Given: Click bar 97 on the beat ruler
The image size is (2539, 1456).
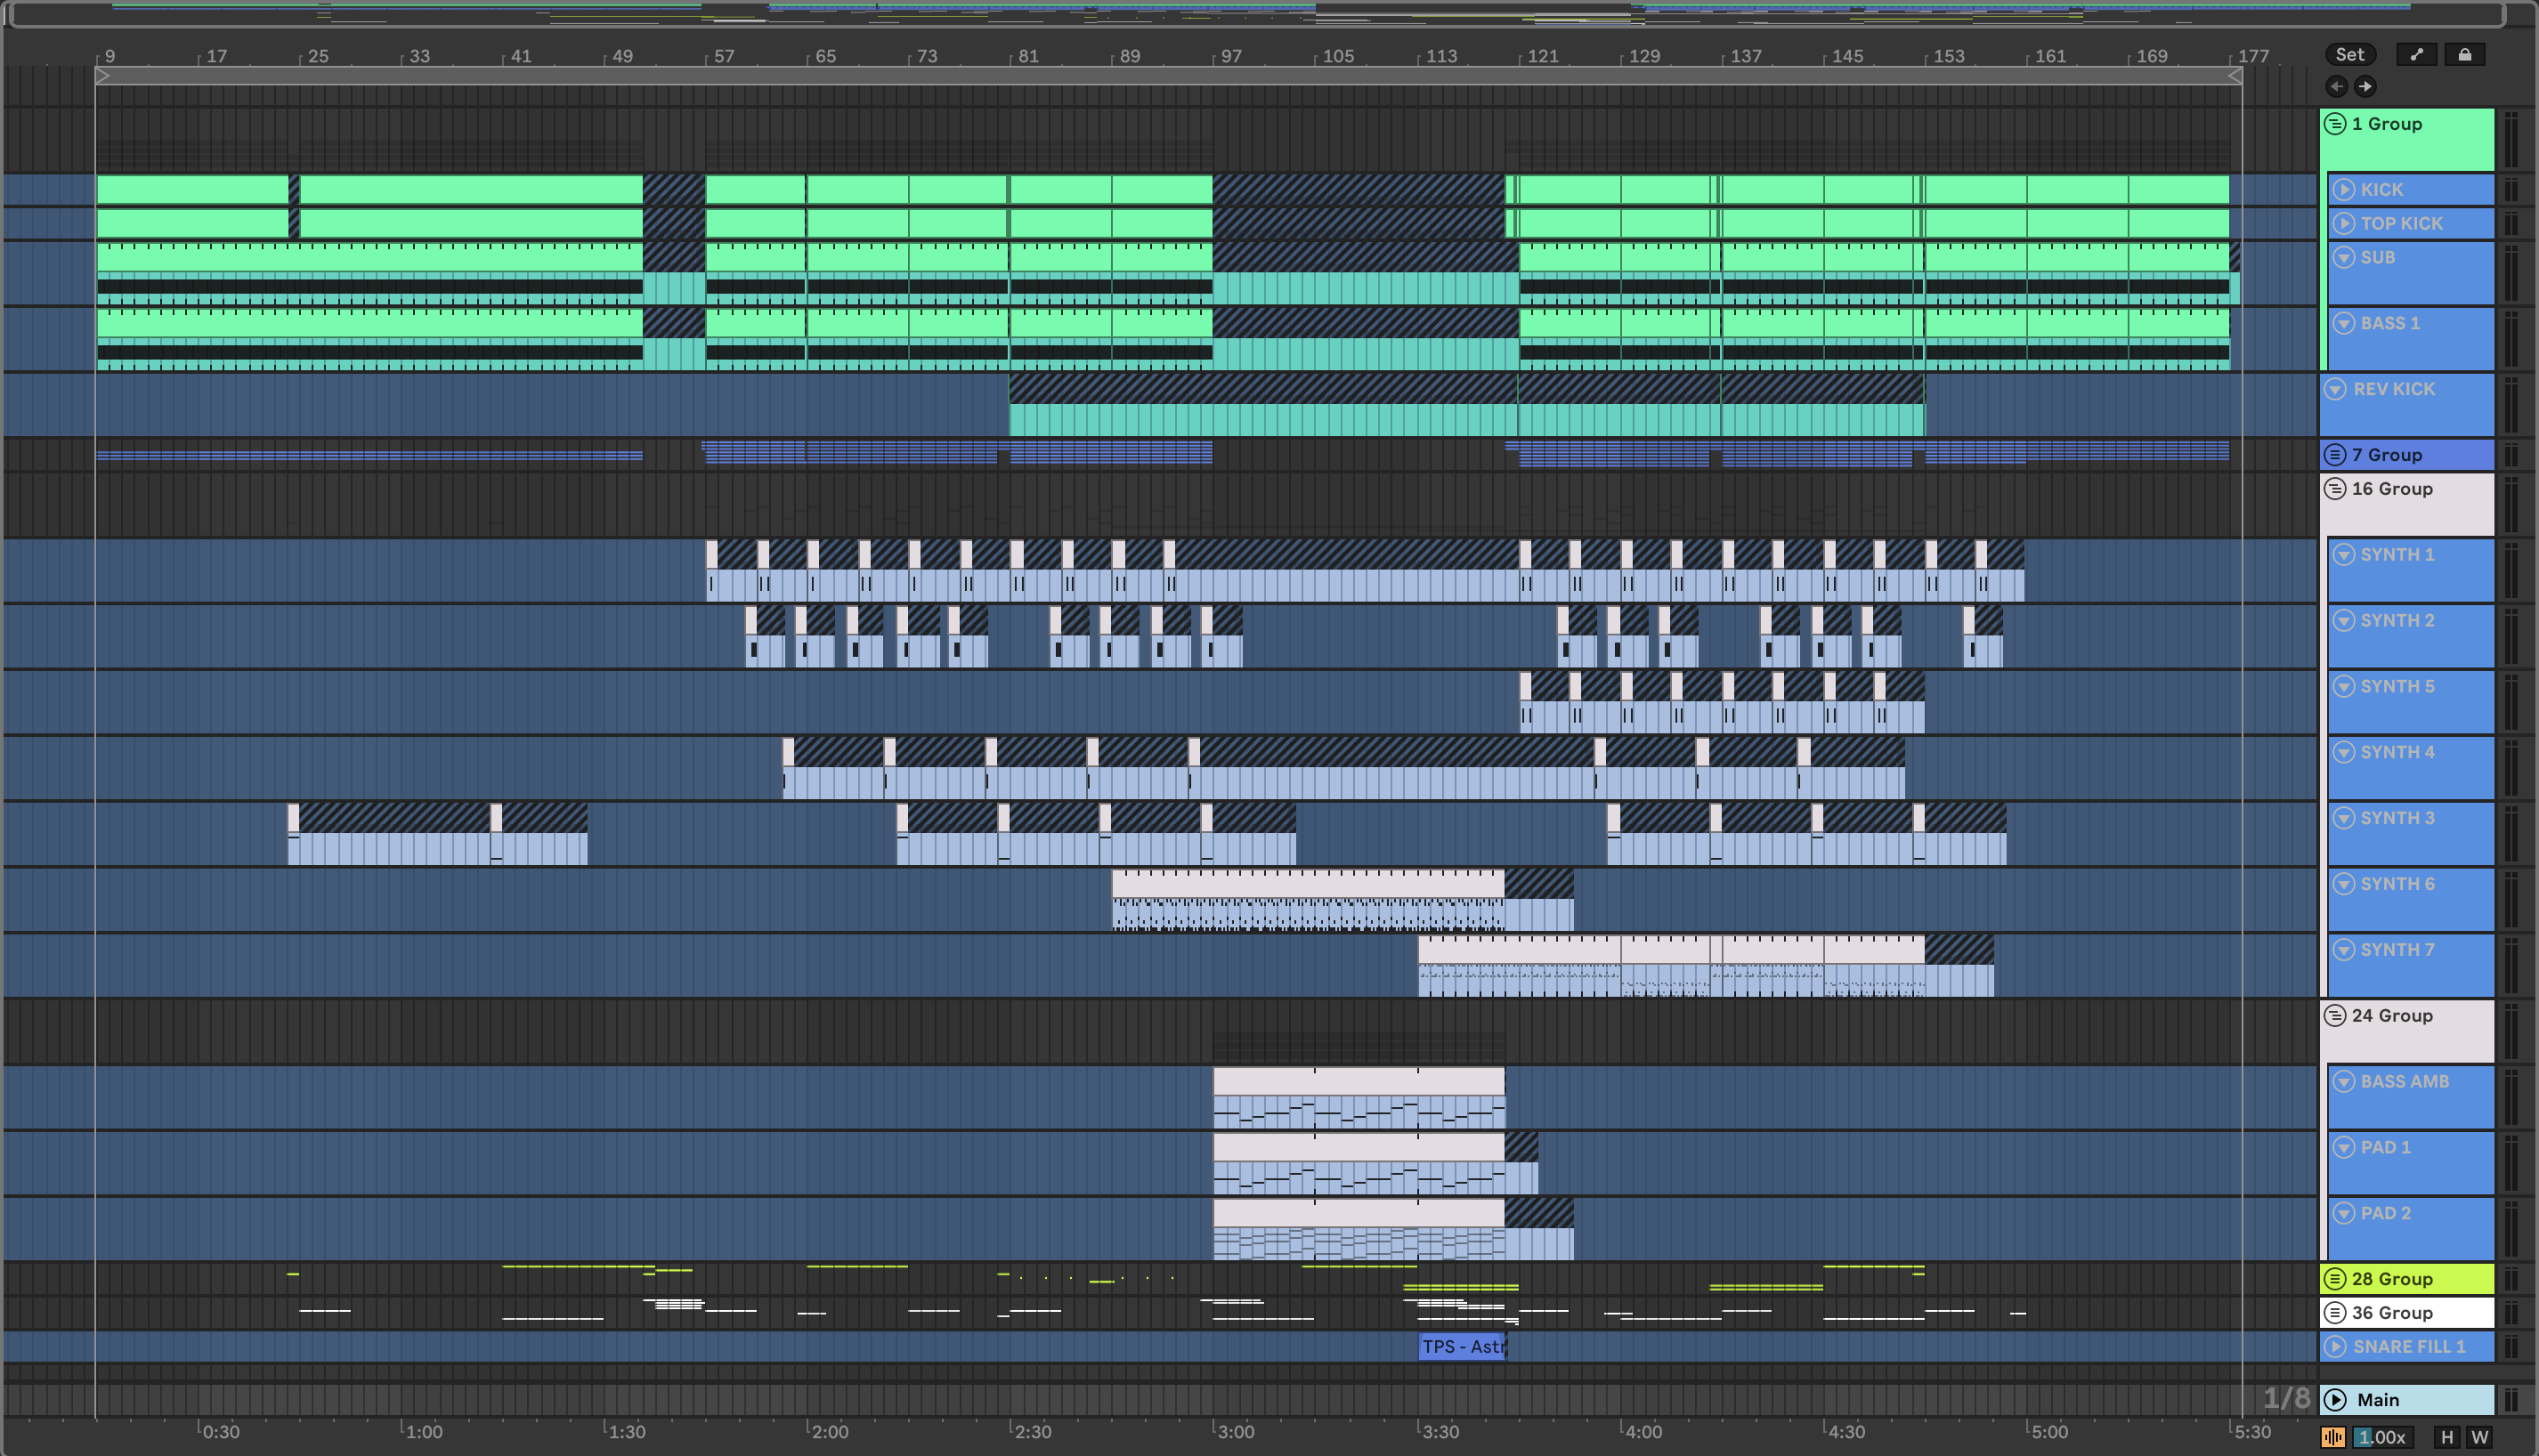Looking at the screenshot, I should pos(1230,57).
